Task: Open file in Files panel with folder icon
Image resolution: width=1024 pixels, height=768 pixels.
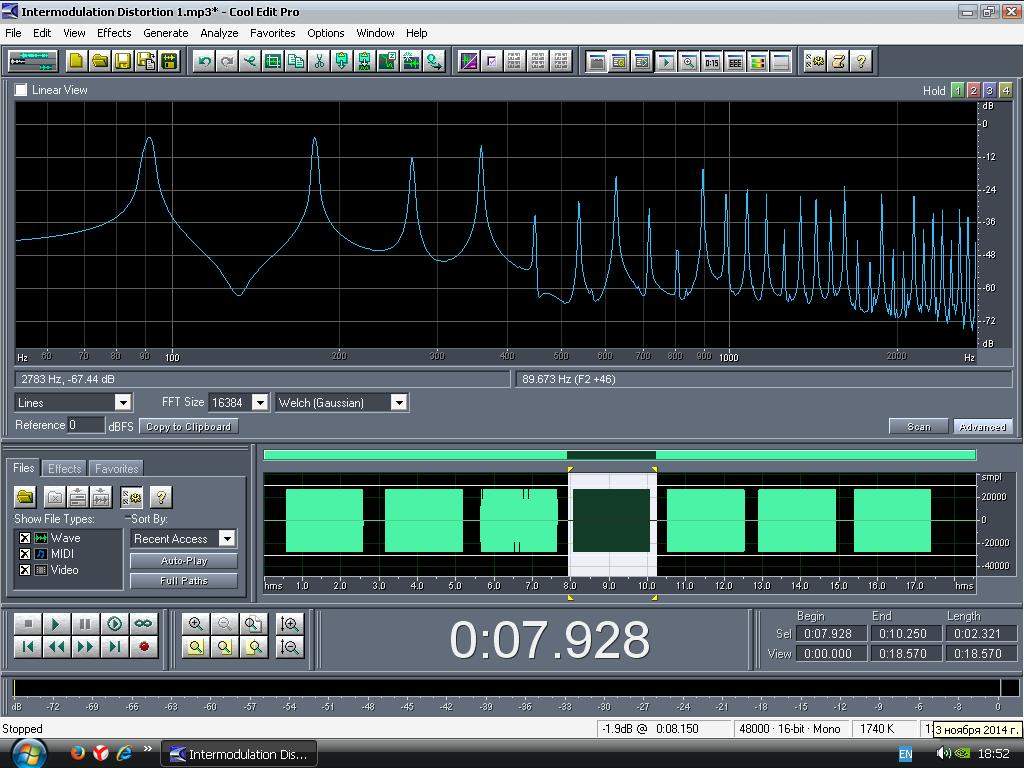Action: (25, 497)
